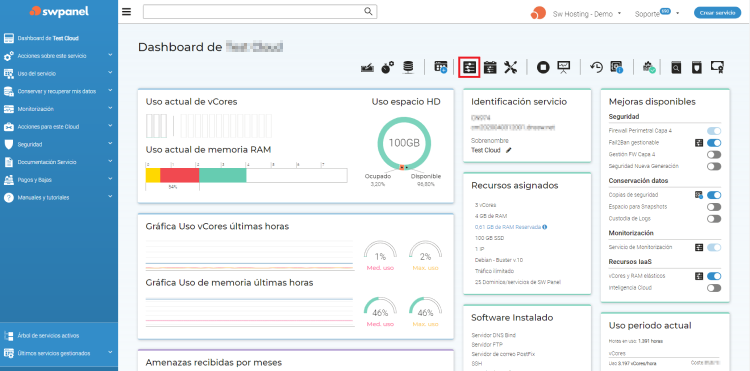
Task: Enable Espacio para Snapshots switch
Action: click(x=714, y=207)
